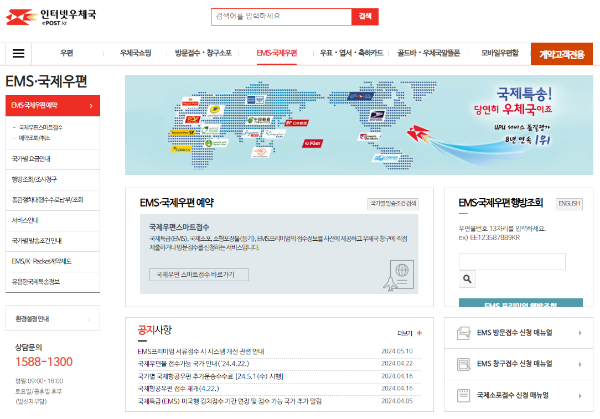Switch tracking panel to ENGLISH
The height and width of the screenshot is (419, 600).
pyautogui.click(x=569, y=204)
